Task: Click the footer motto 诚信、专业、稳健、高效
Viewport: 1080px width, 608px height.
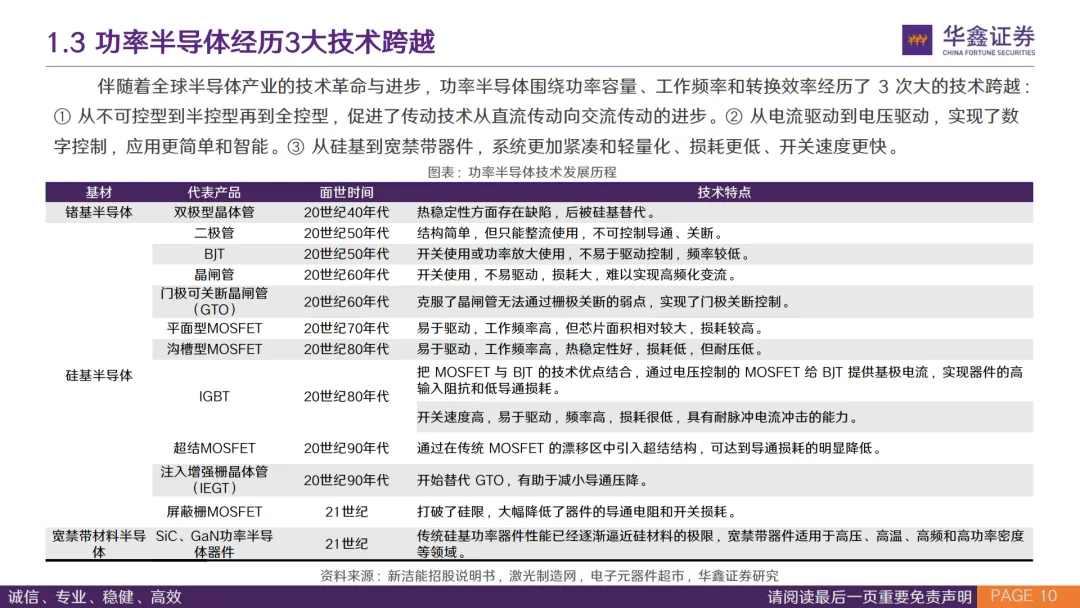Action: pyautogui.click(x=95, y=597)
